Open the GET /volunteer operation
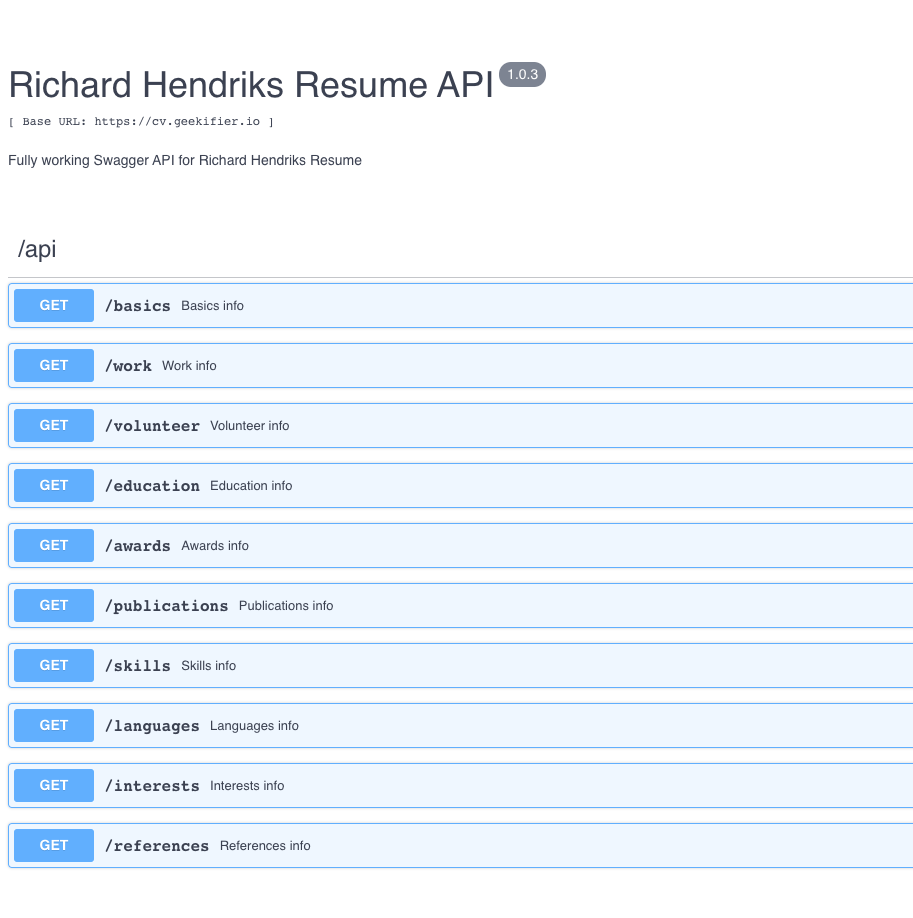Image resolution: width=913 pixels, height=918 pixels. coord(460,426)
